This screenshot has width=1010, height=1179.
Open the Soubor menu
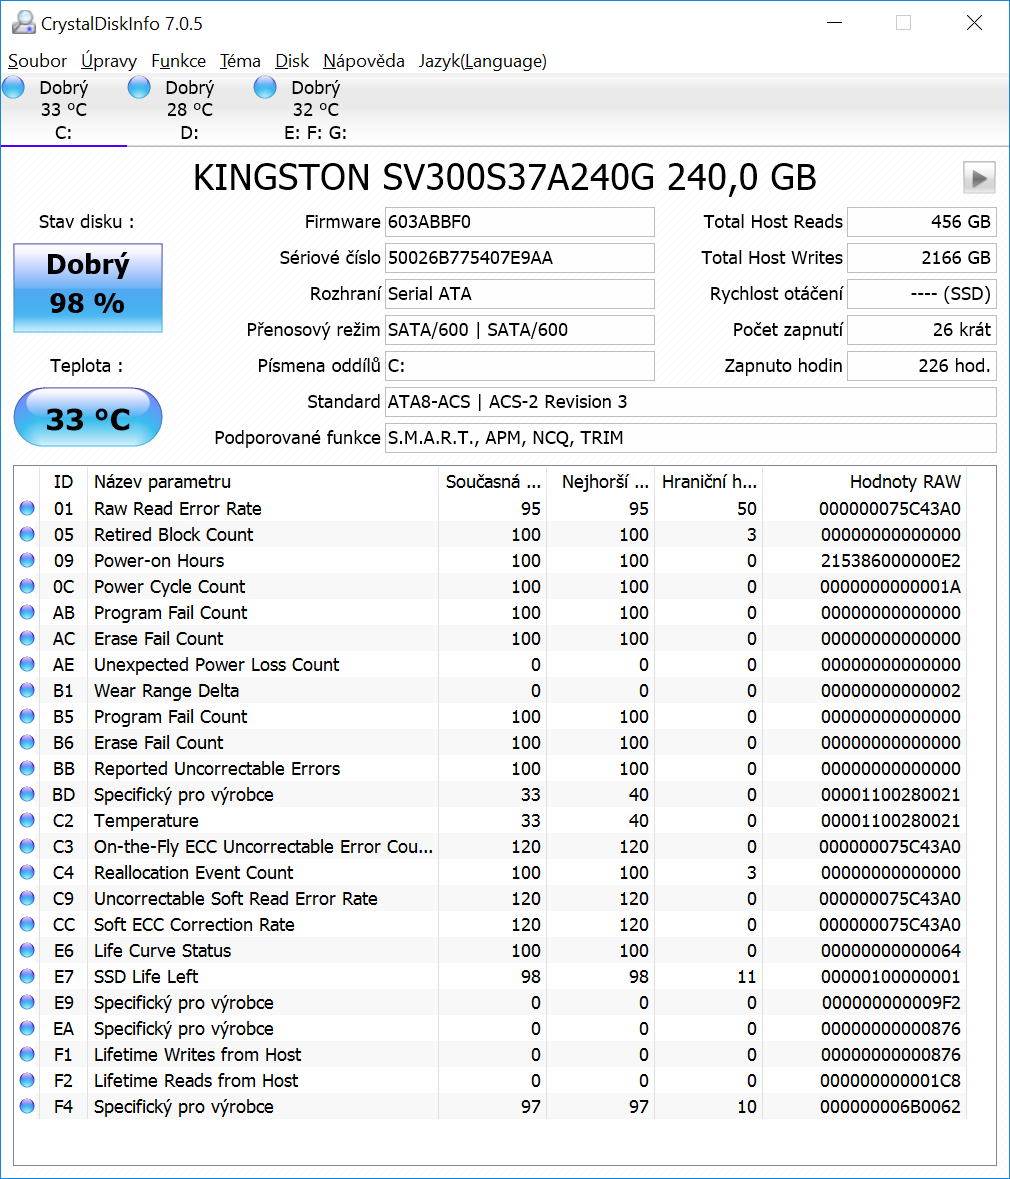point(37,61)
